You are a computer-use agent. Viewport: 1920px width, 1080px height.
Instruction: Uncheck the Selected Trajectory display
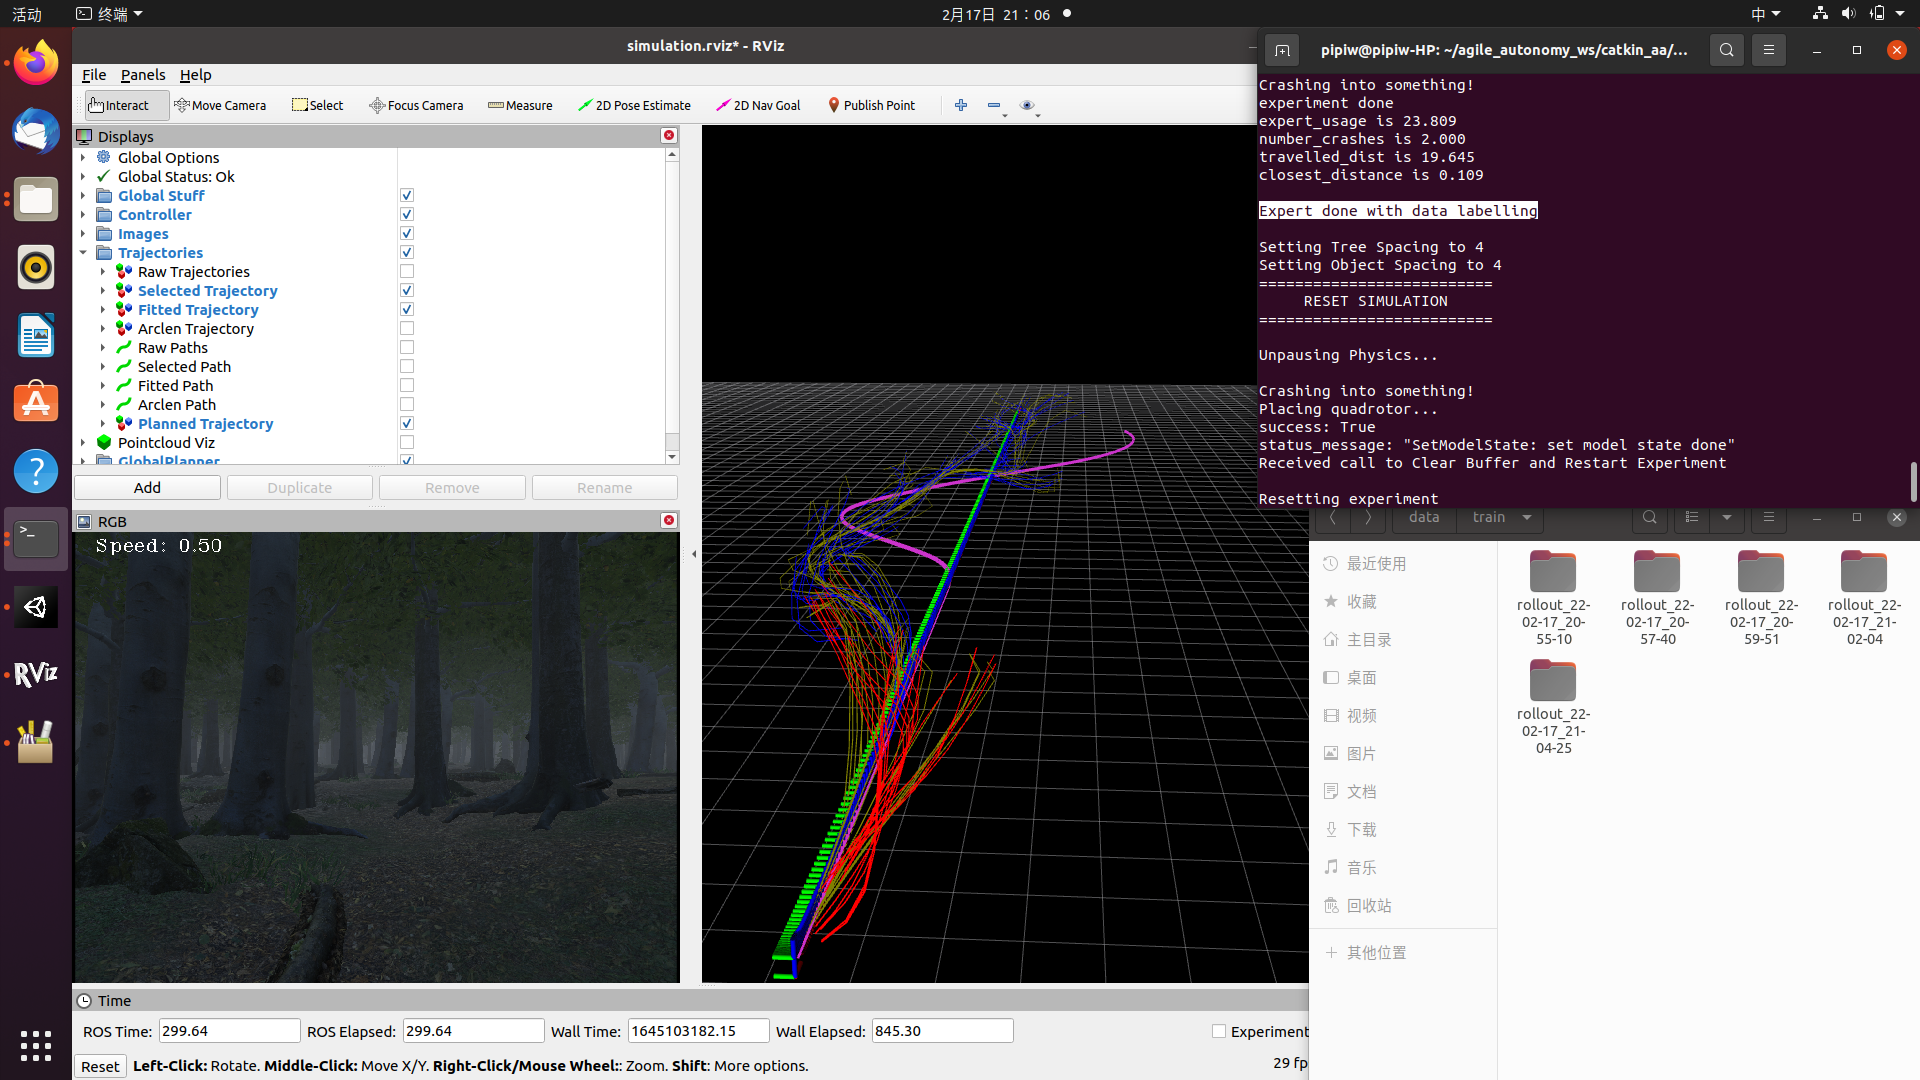(406, 289)
